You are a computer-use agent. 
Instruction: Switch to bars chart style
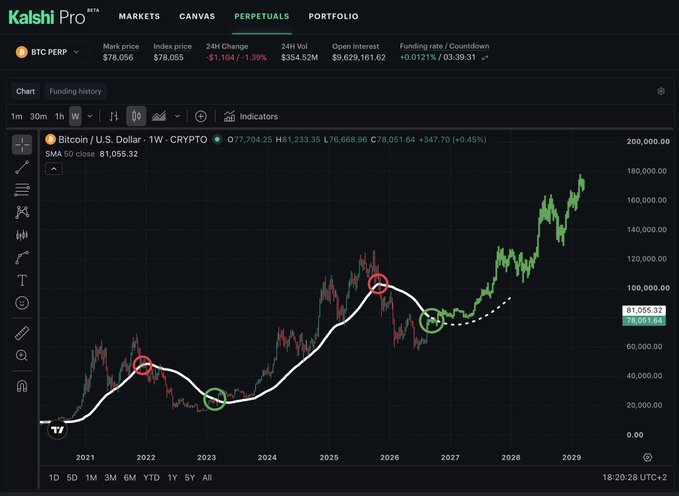[x=114, y=116]
